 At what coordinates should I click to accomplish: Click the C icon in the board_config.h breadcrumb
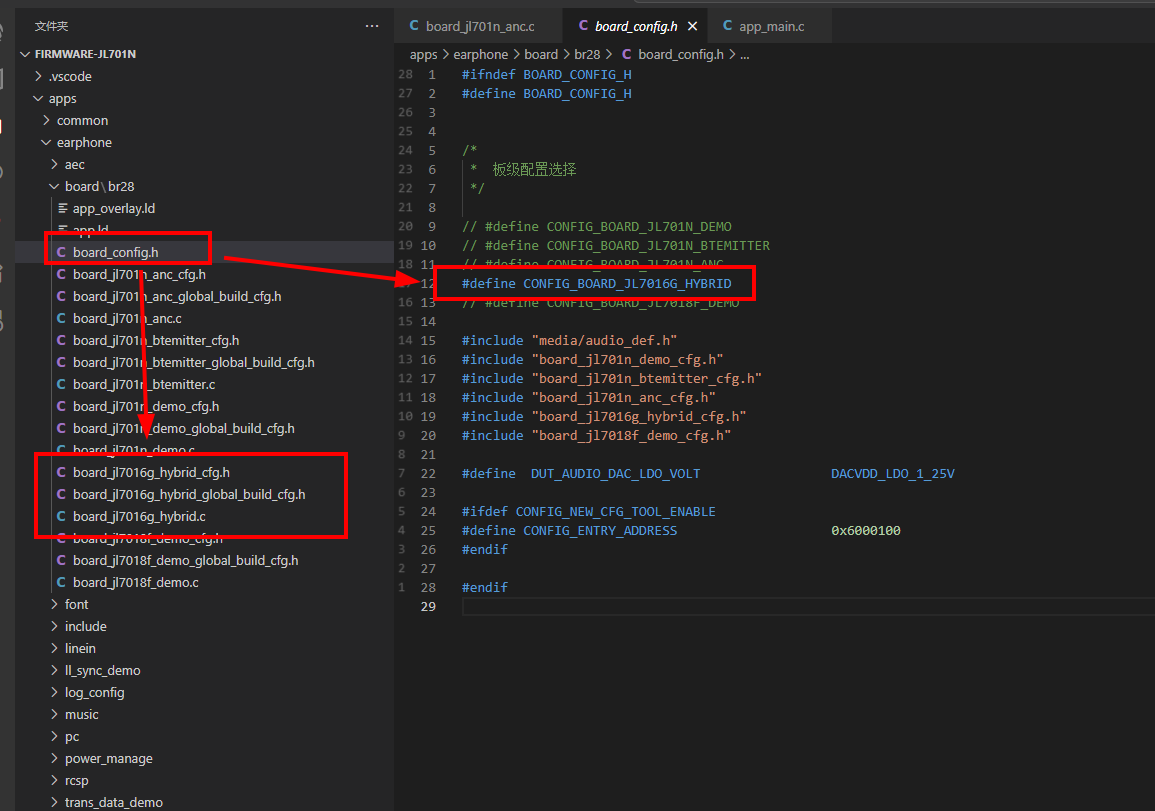click(627, 55)
